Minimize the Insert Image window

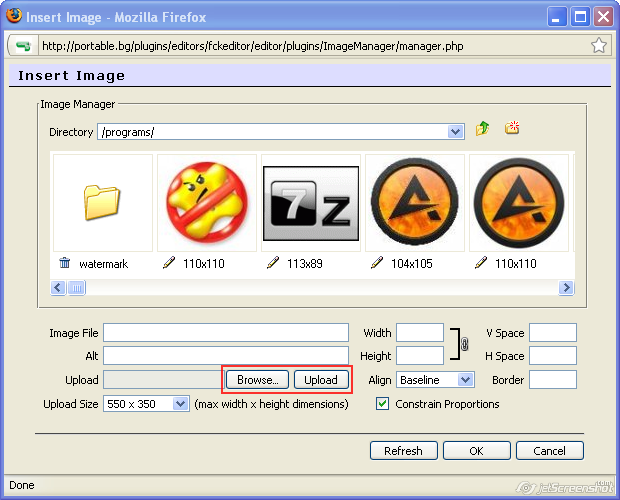click(557, 17)
